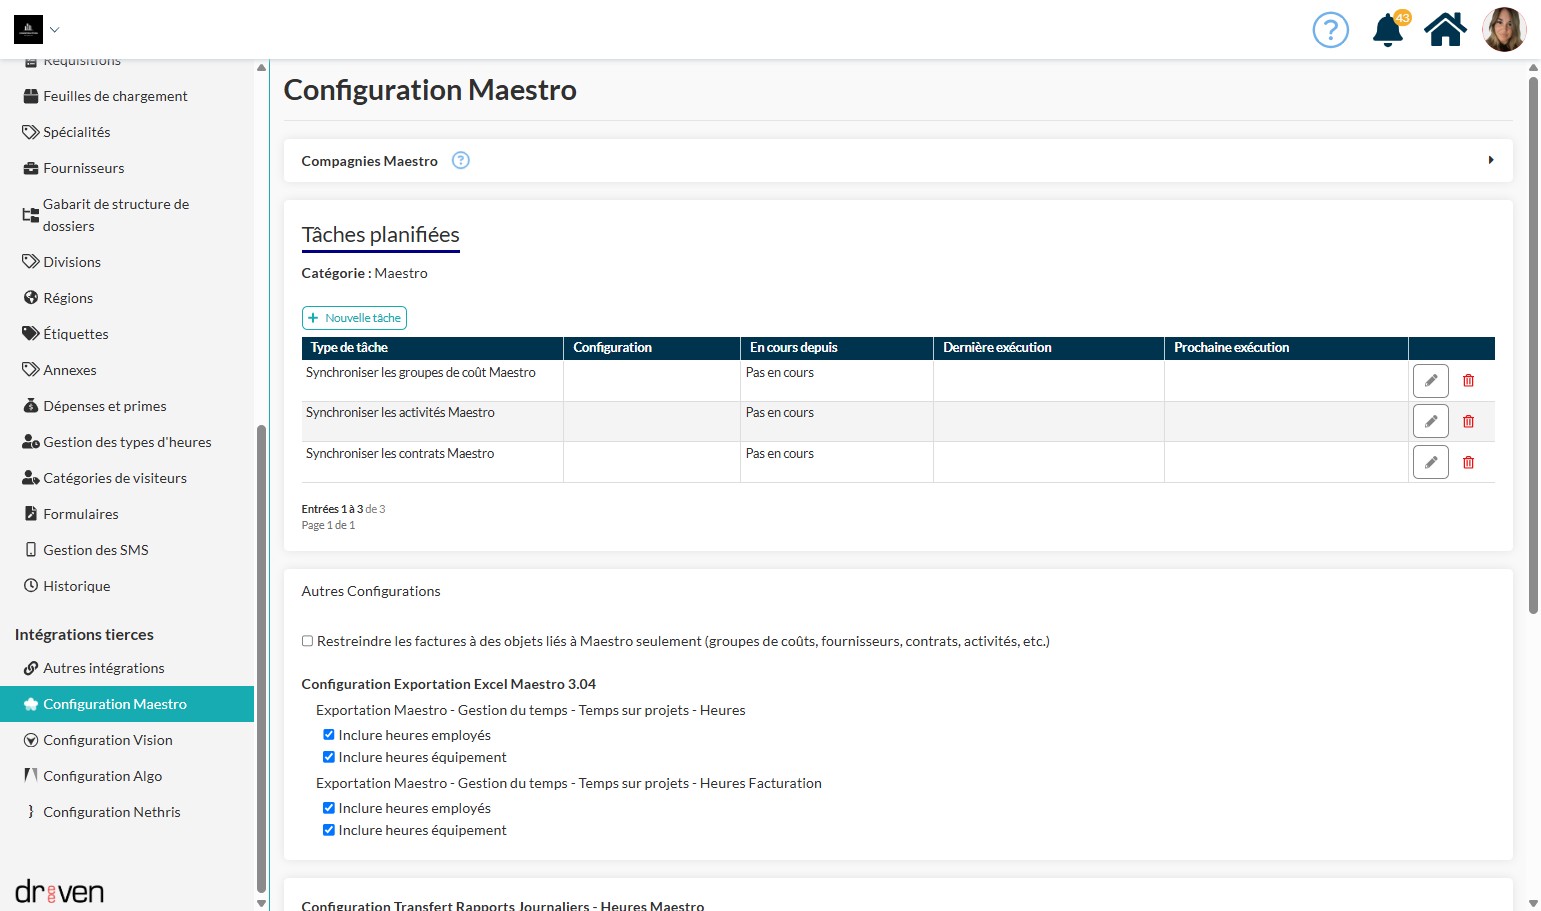The width and height of the screenshot is (1541, 911).
Task: Open Divisions in sidebar
Action: 127,262
